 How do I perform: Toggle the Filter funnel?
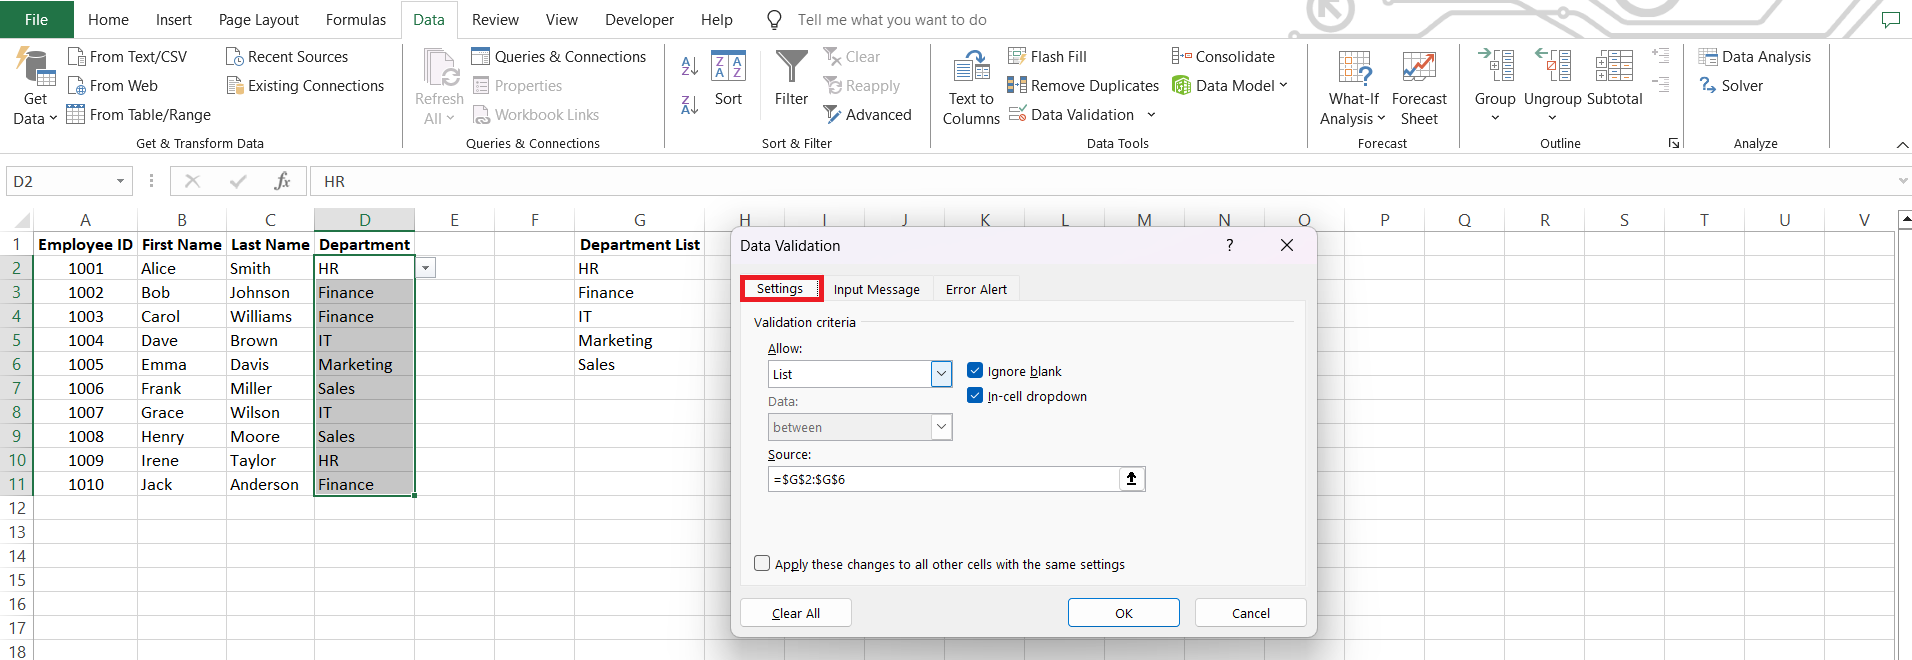pos(791,78)
